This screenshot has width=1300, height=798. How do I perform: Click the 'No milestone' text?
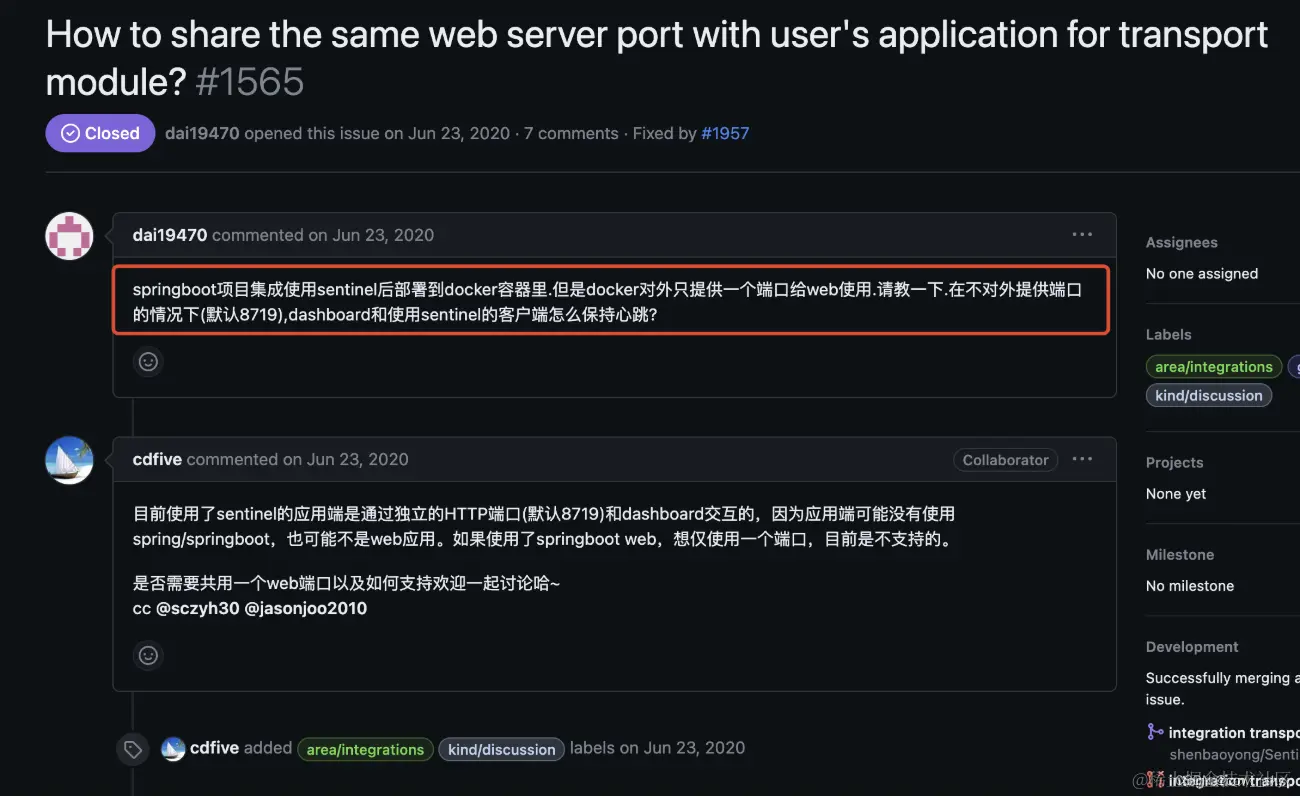pos(1190,585)
